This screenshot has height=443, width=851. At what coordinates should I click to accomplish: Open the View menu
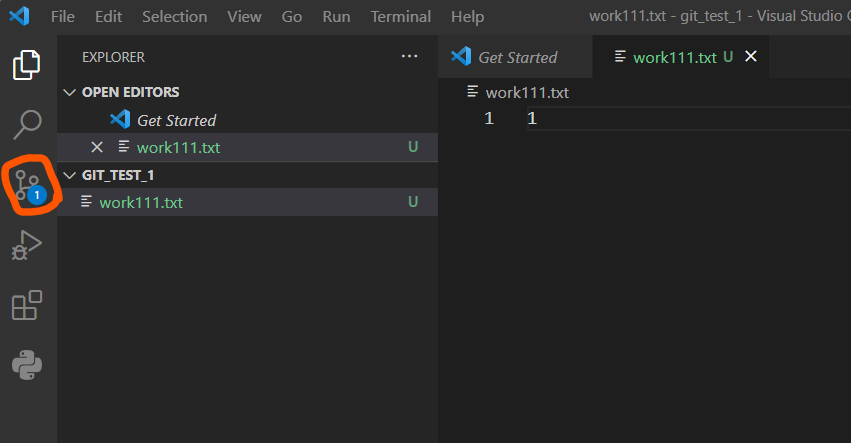pyautogui.click(x=244, y=17)
